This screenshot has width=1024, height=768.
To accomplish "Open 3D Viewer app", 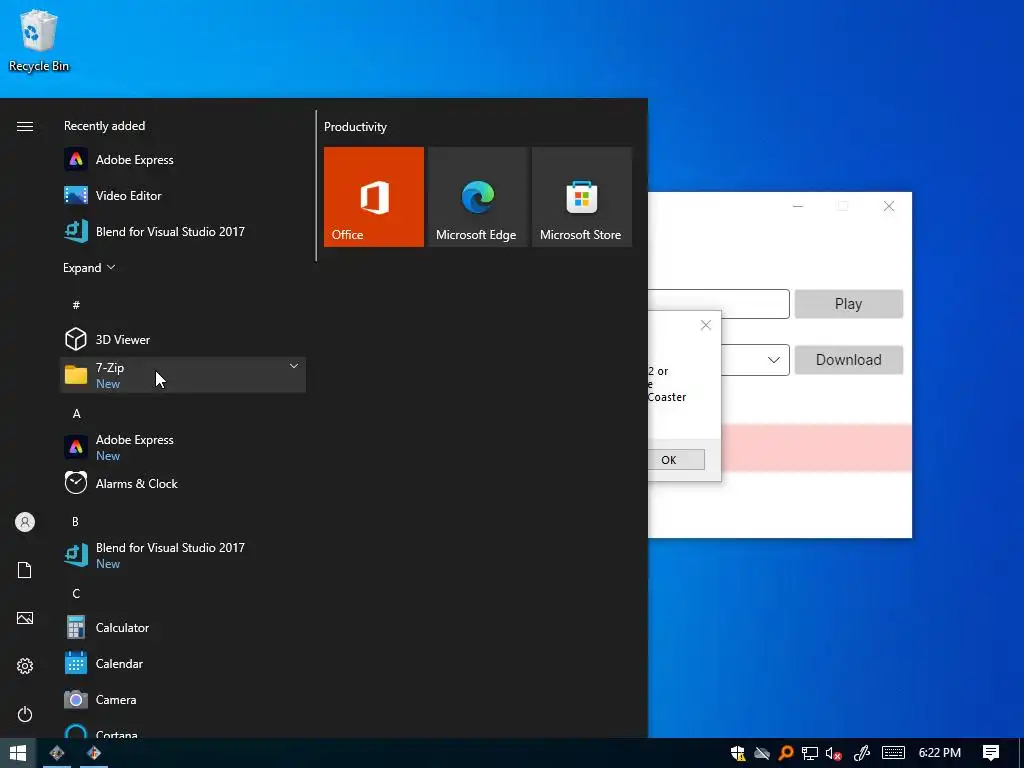I will 183,340.
